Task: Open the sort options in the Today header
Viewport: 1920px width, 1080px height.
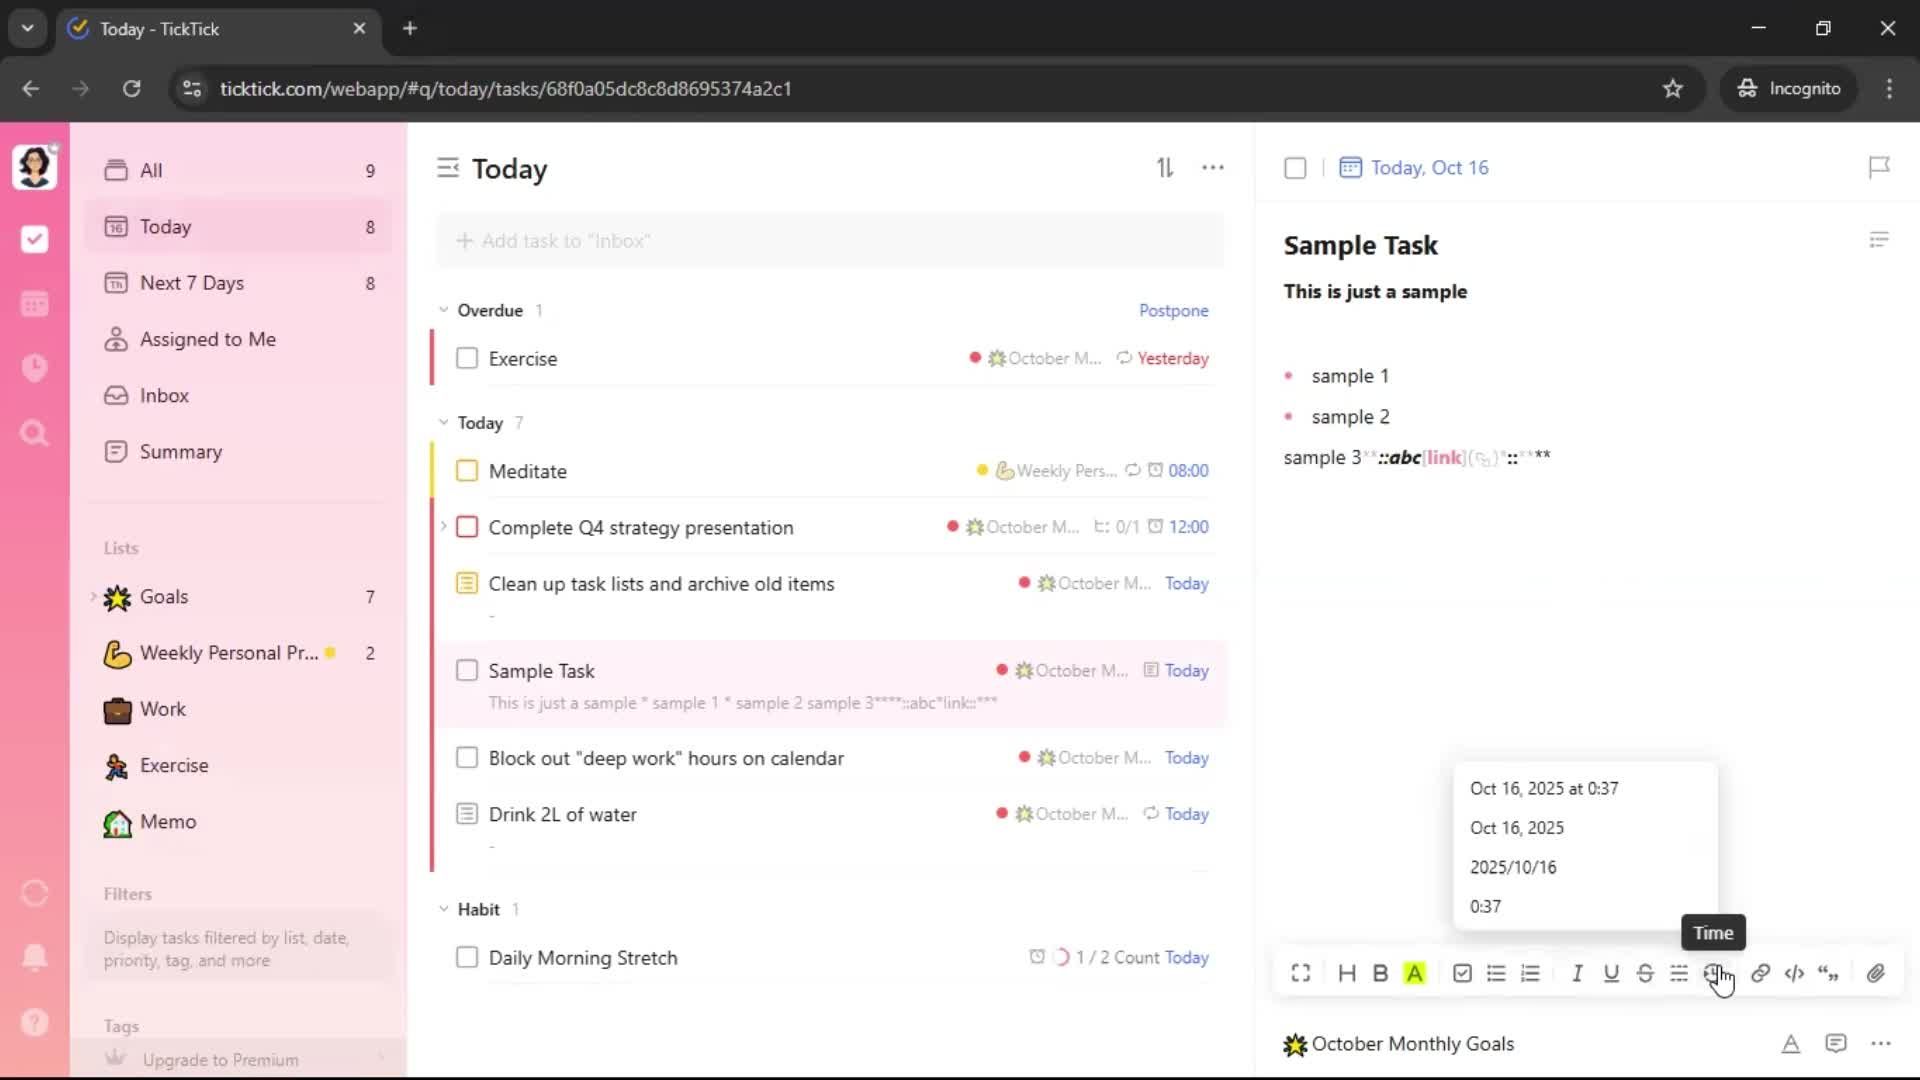Action: [x=1165, y=168]
